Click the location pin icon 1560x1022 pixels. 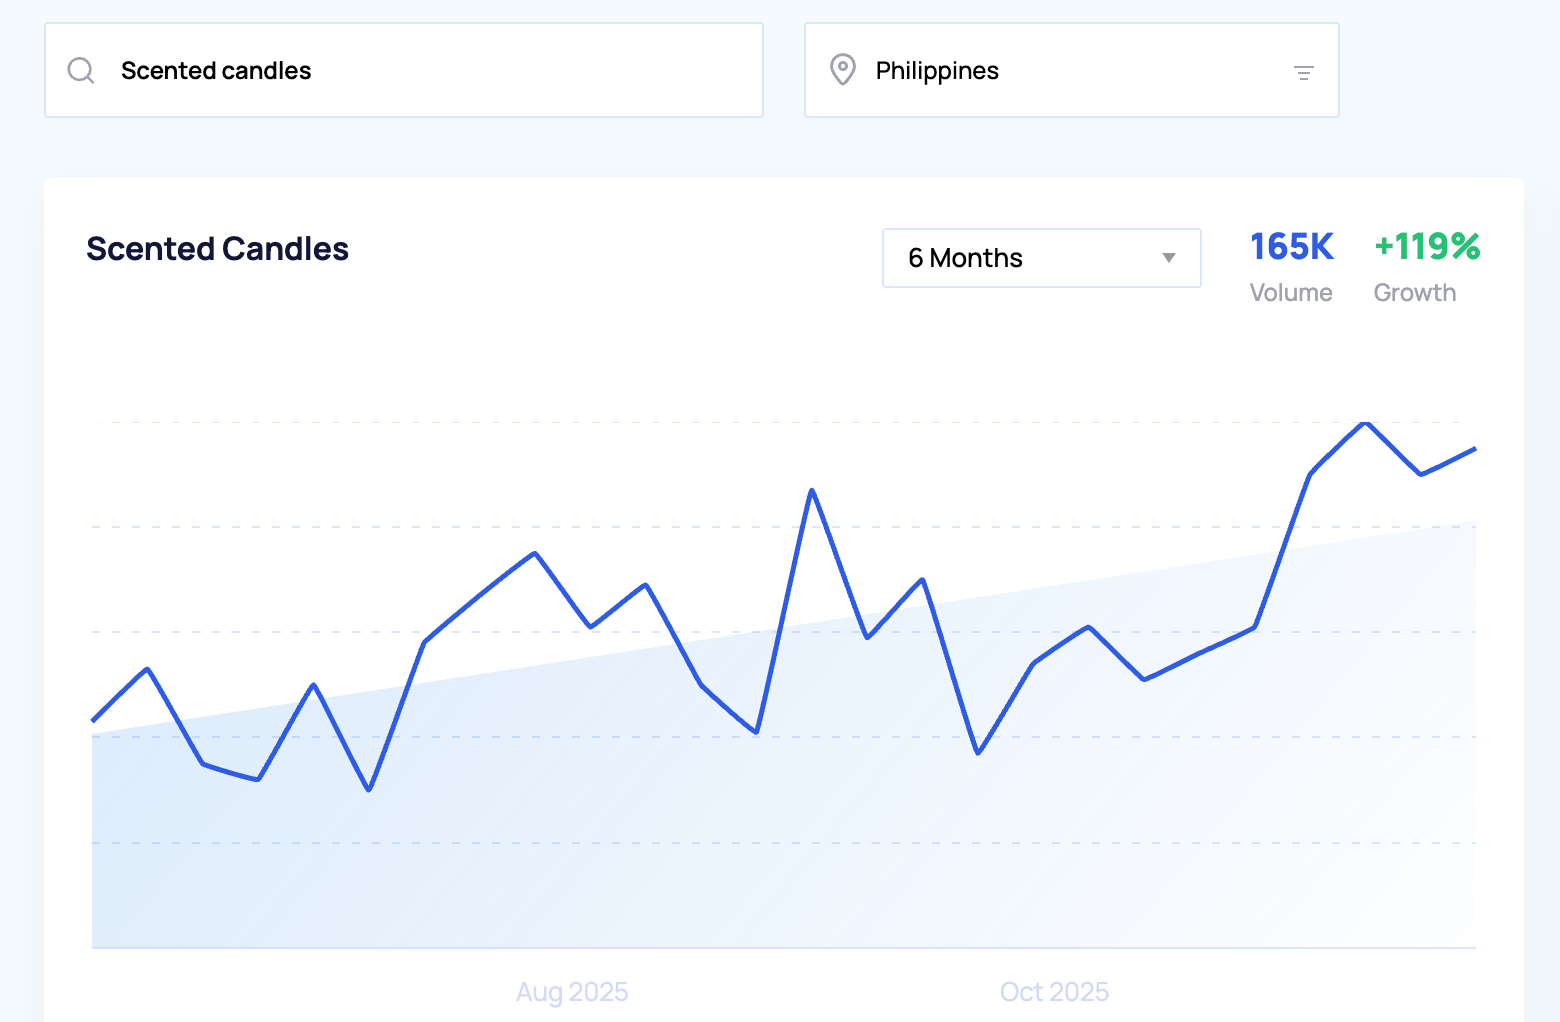point(843,70)
